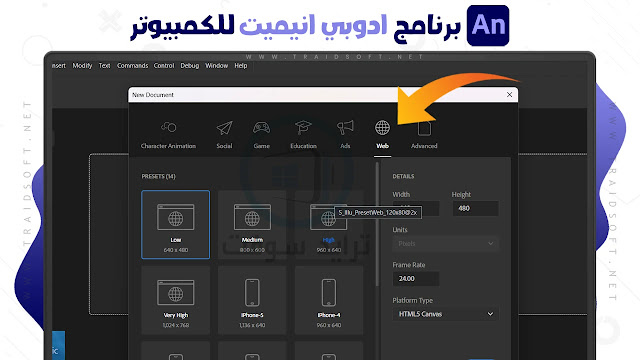This screenshot has height=360, width=640.
Task: Choose the Ads megaphone icon
Action: pyautogui.click(x=345, y=128)
